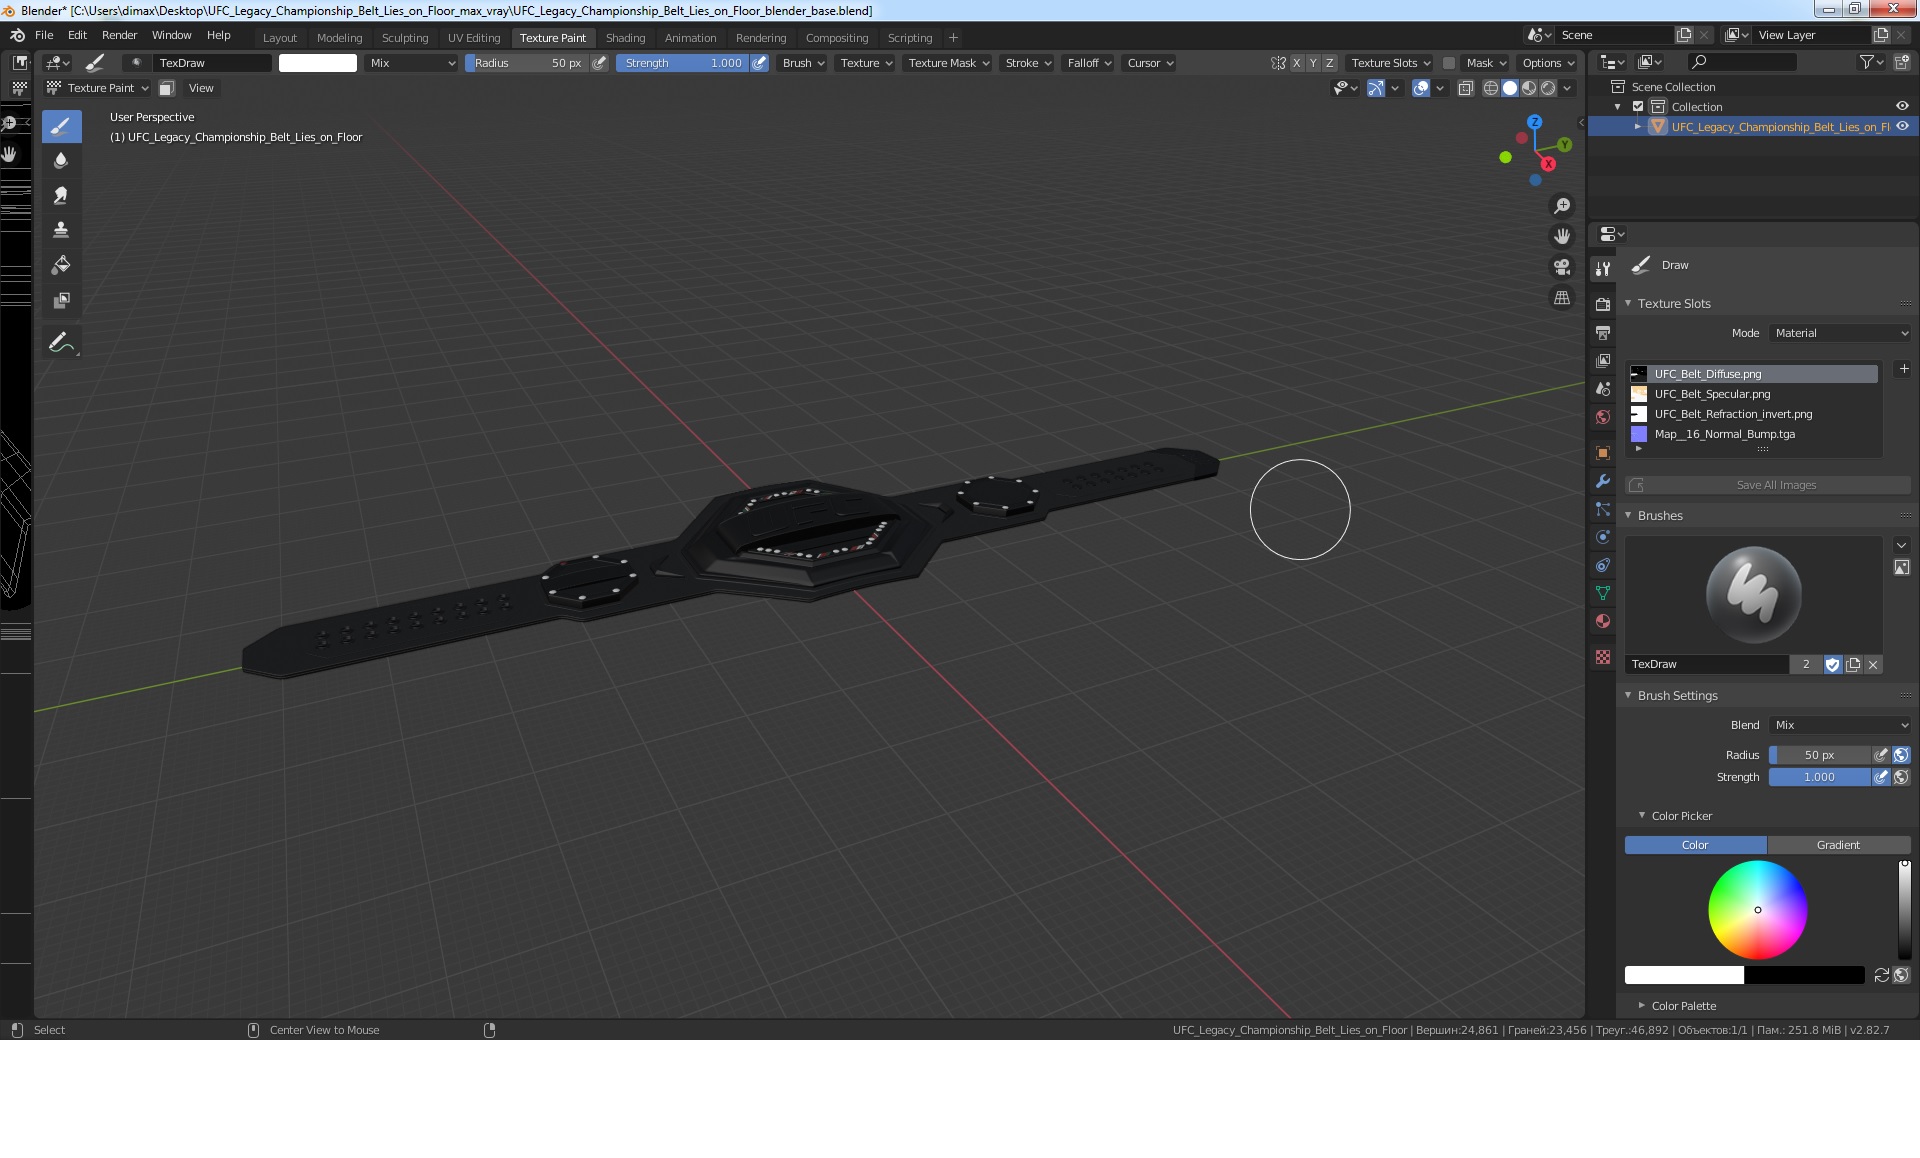Open the Texture checker properties tab
The height and width of the screenshot is (1158, 1920).
1603,657
